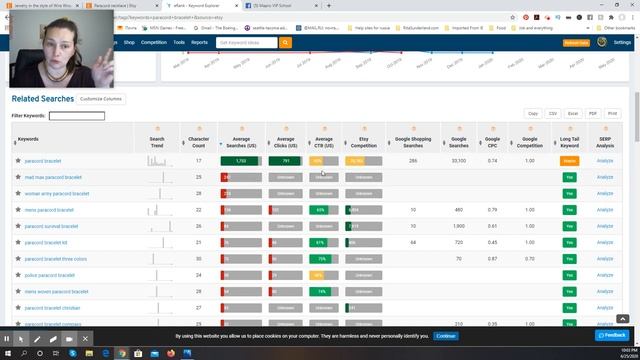Viewport: 640px width, 360px height.
Task: Open the Windows Start menu
Action: [x=8, y=353]
